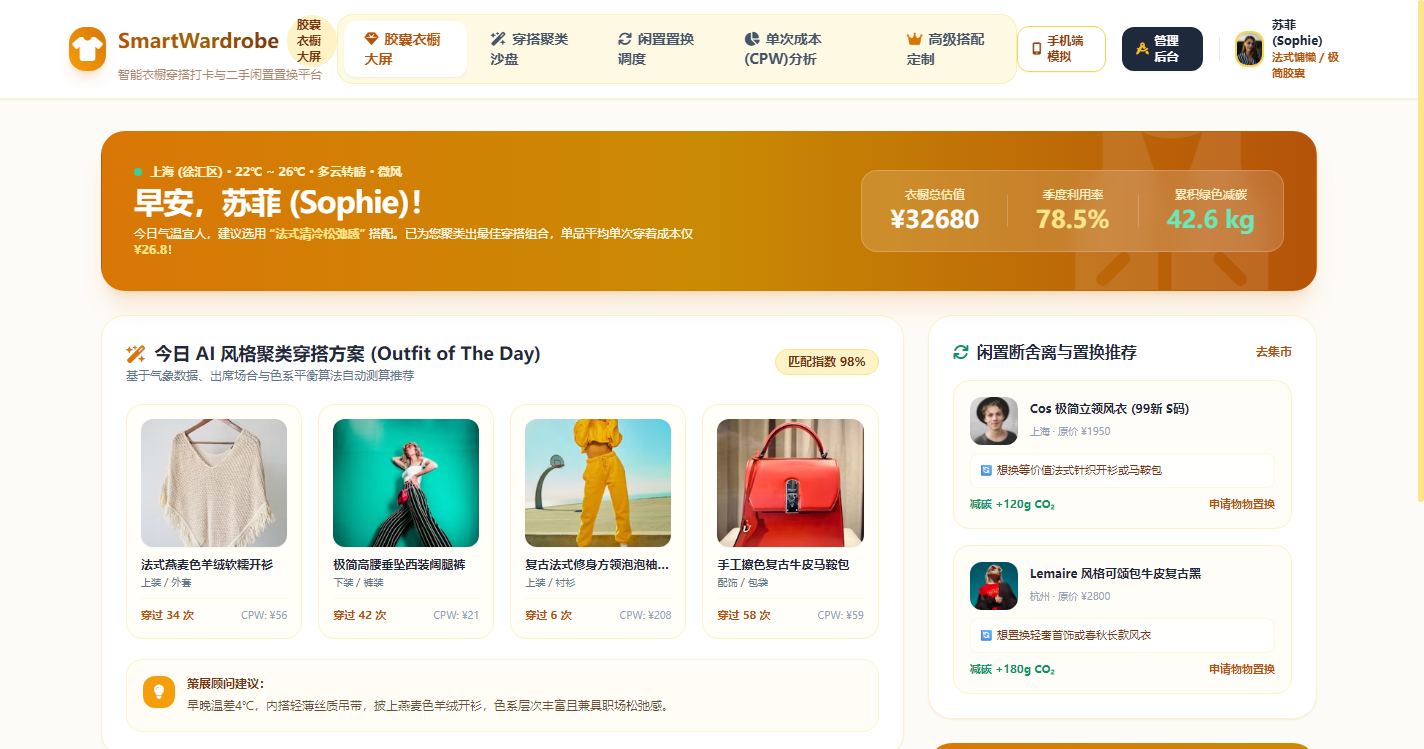Switch to 穿搭聚类沙盘 tab
Screen dimensions: 1424x749
click(x=532, y=49)
